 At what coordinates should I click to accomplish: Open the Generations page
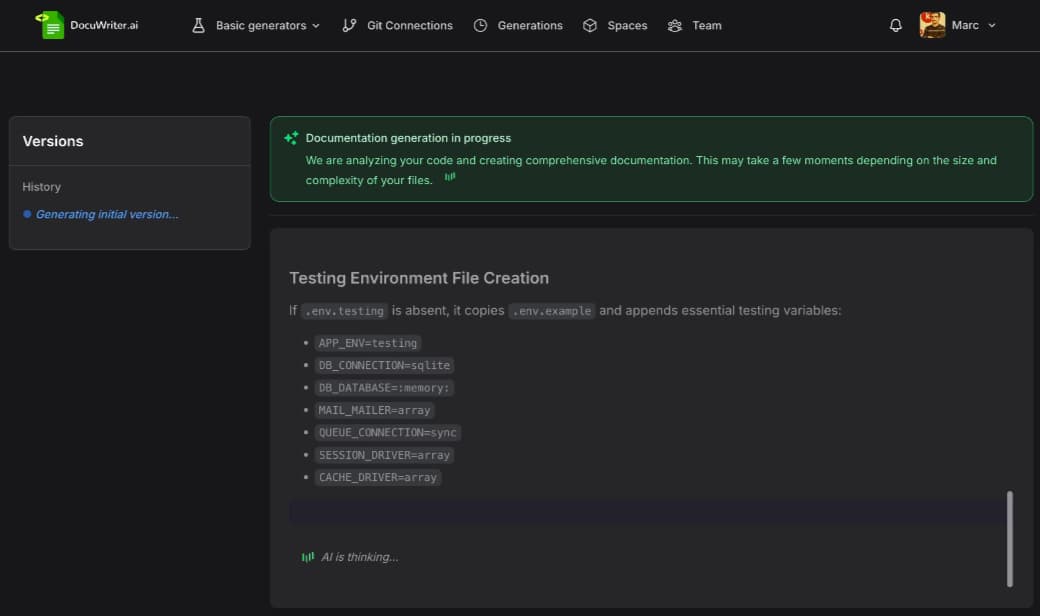(x=529, y=25)
